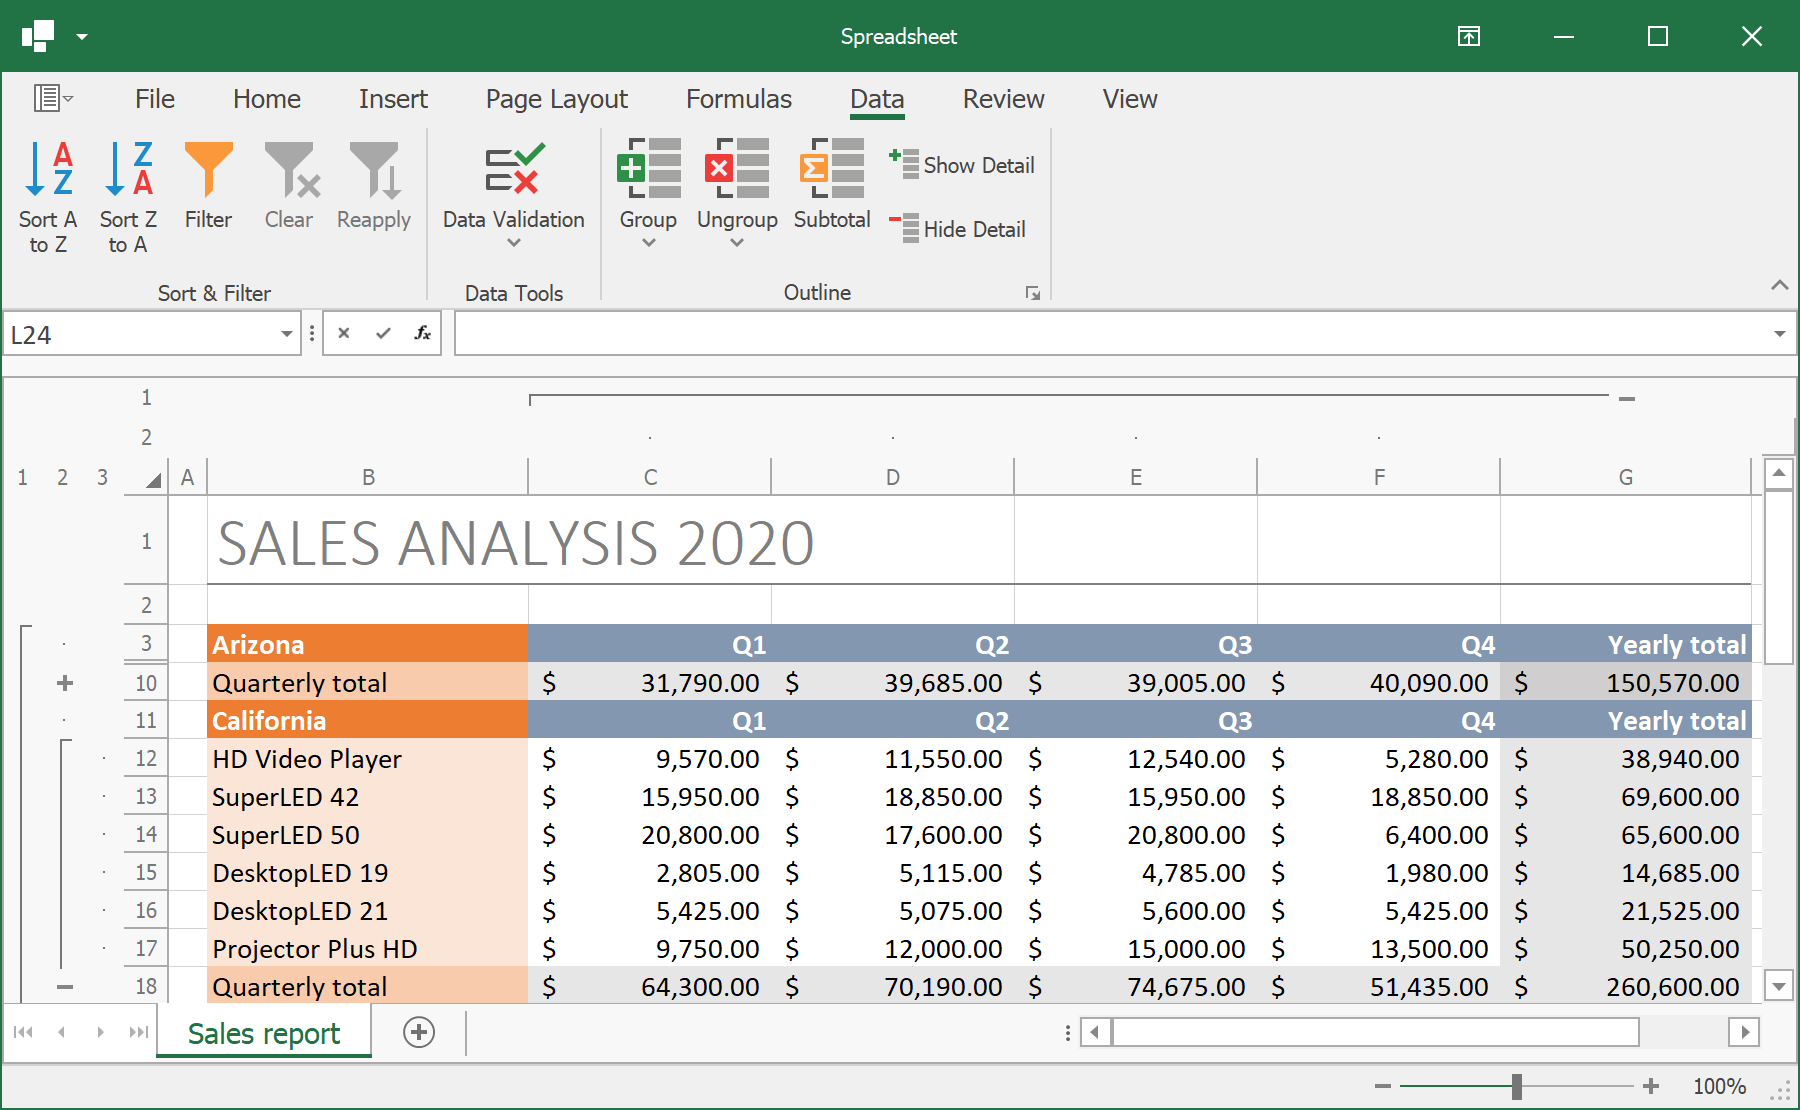
Task: Open the Formulas ribbon tab
Action: (738, 99)
